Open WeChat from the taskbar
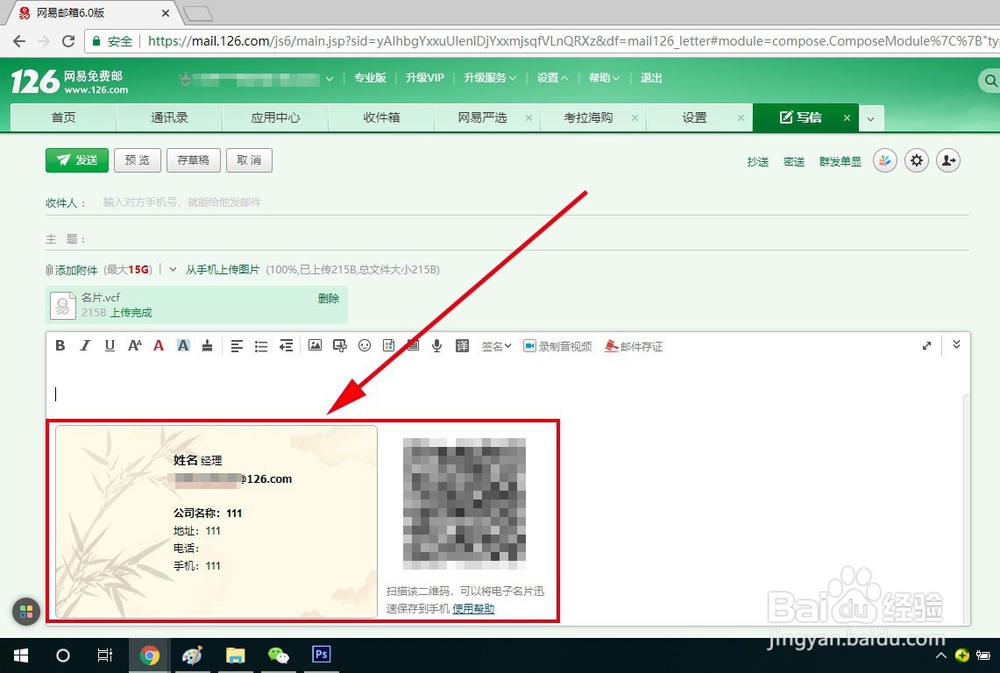1000x673 pixels. pyautogui.click(x=278, y=655)
